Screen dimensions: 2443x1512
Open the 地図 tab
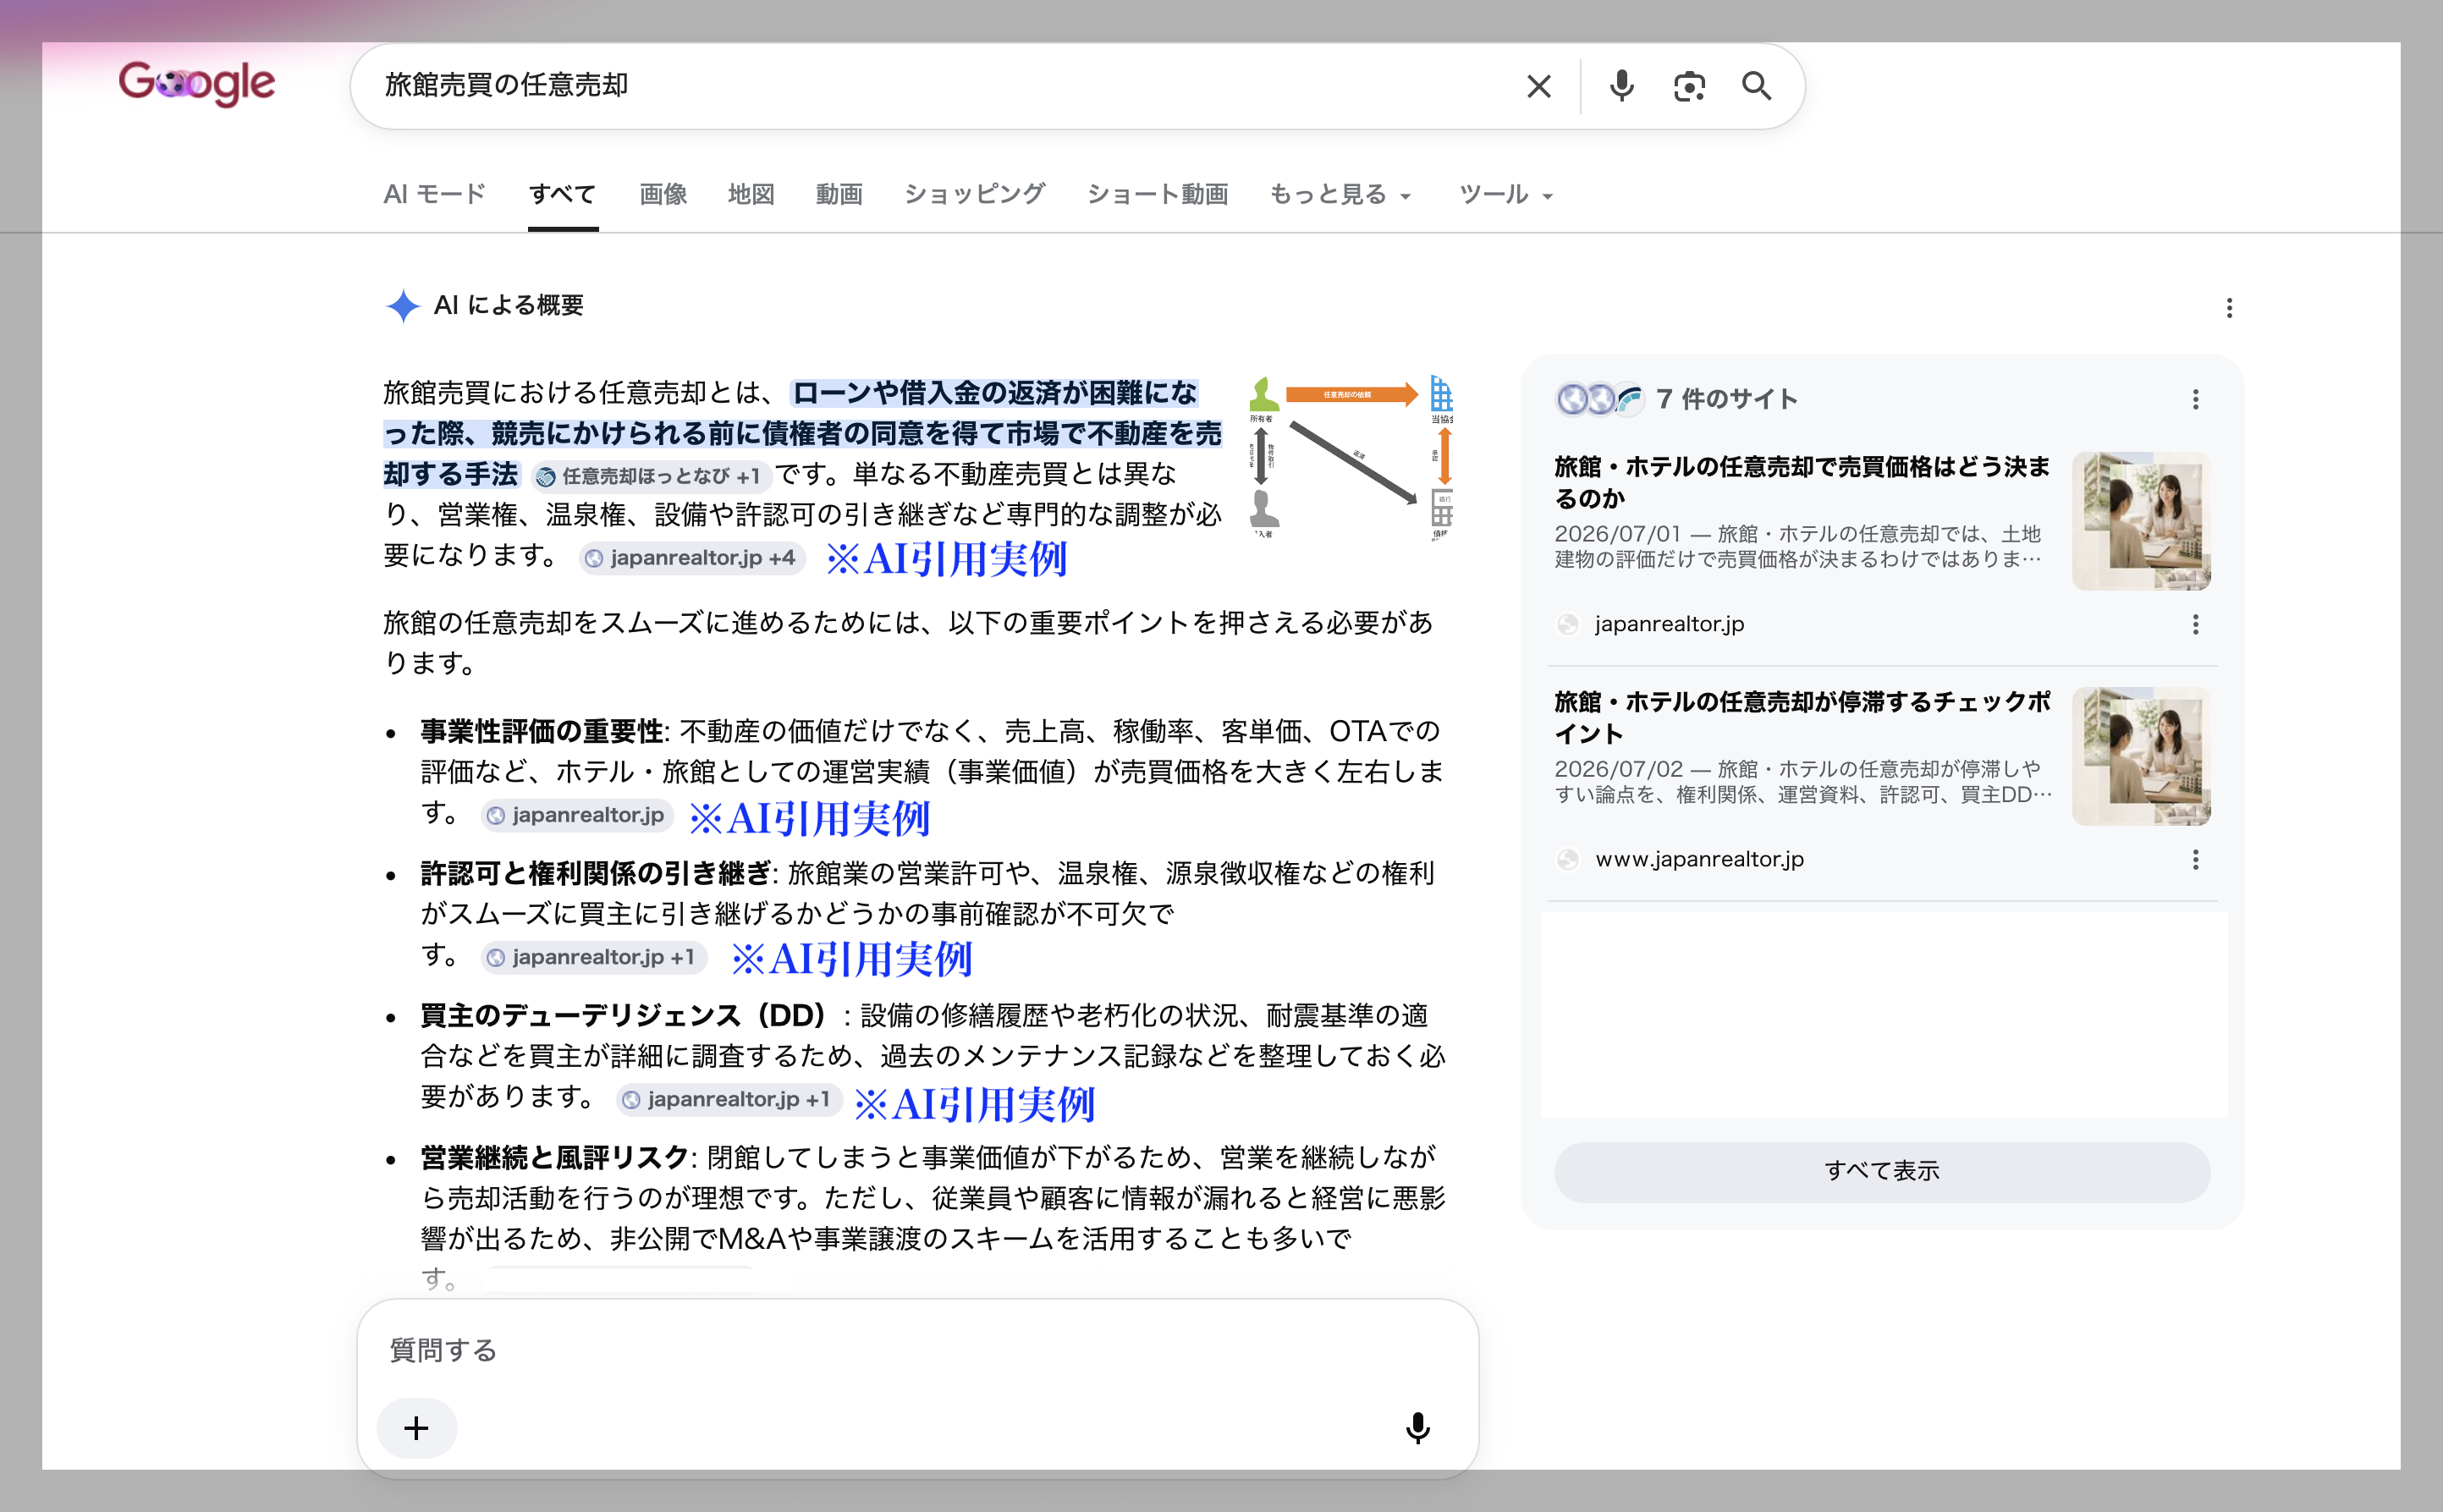751,194
